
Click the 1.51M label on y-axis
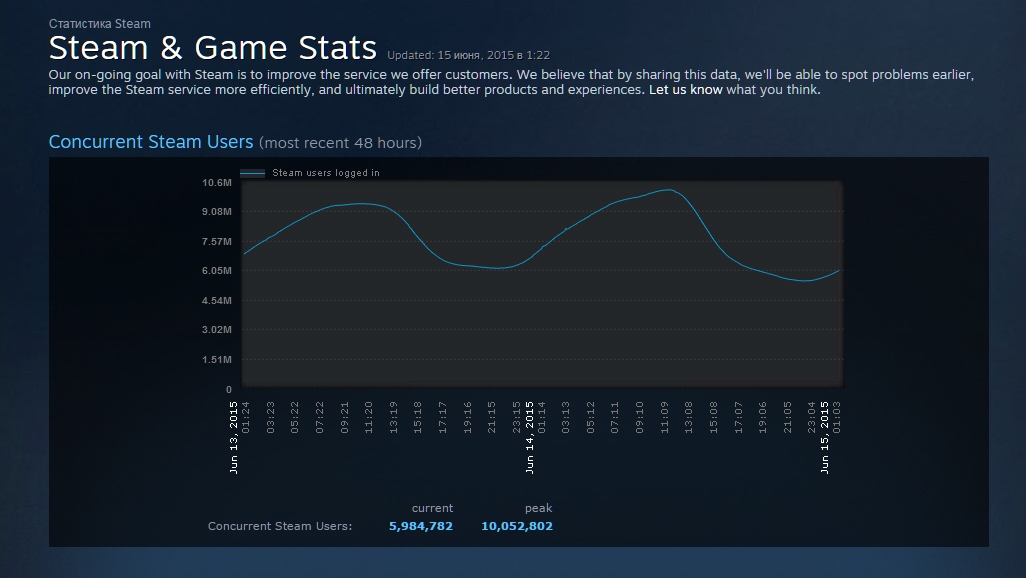click(217, 359)
